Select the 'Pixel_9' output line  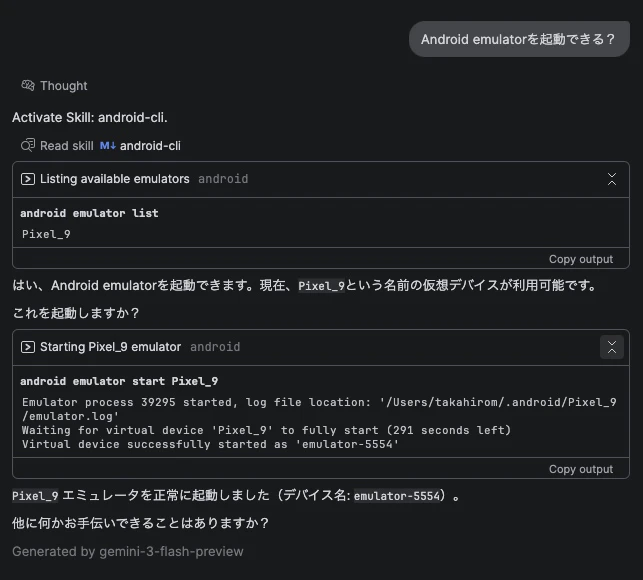[x=46, y=234]
